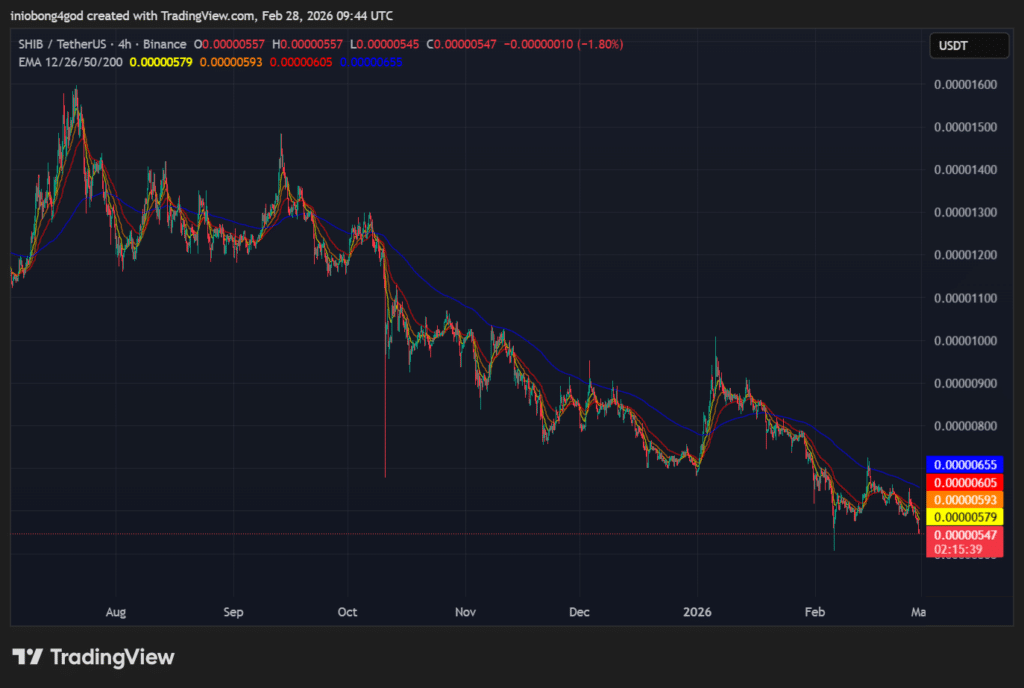Toggle the last price label 0.00000547

[964, 536]
